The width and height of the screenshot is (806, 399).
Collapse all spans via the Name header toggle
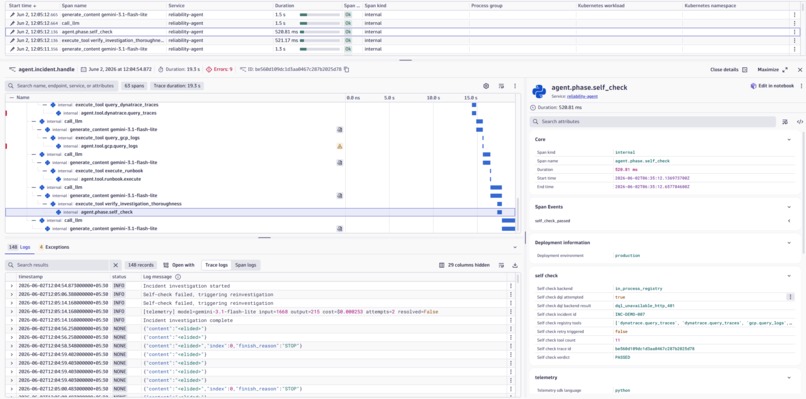click(x=12, y=97)
